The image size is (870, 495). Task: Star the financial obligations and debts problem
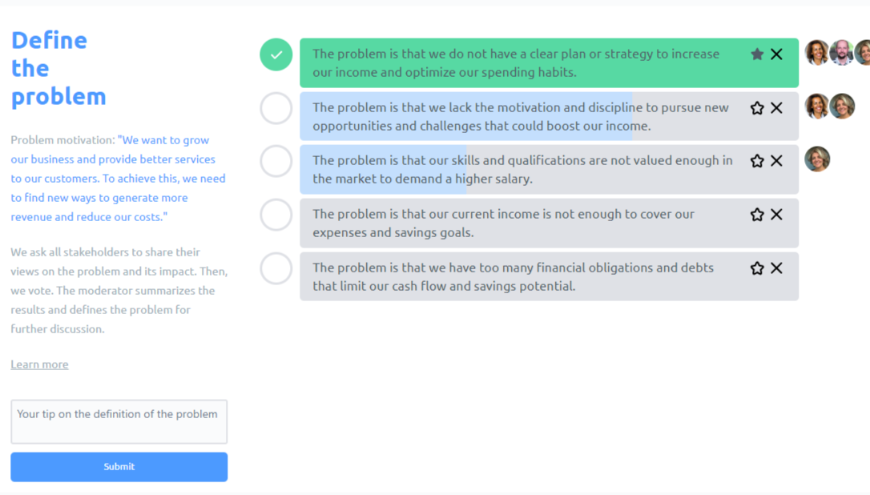757,268
